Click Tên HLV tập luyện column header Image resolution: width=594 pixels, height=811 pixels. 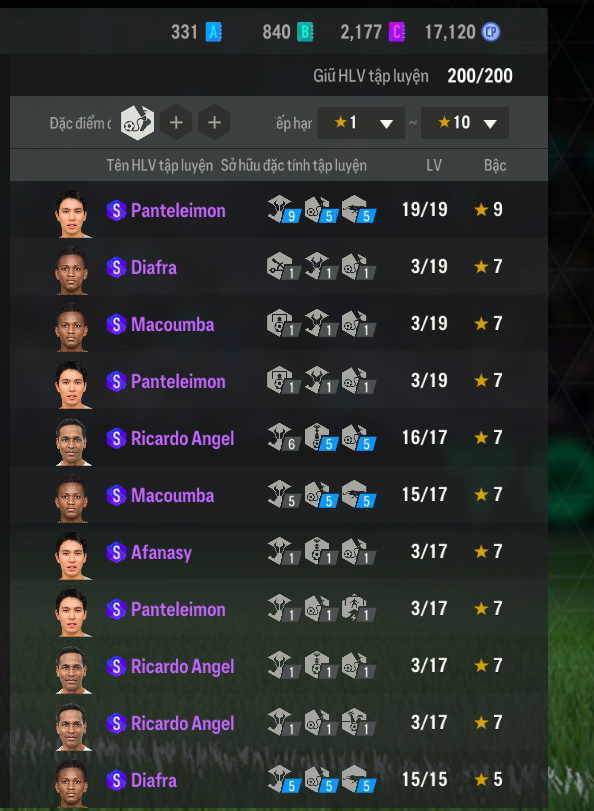[x=159, y=166]
